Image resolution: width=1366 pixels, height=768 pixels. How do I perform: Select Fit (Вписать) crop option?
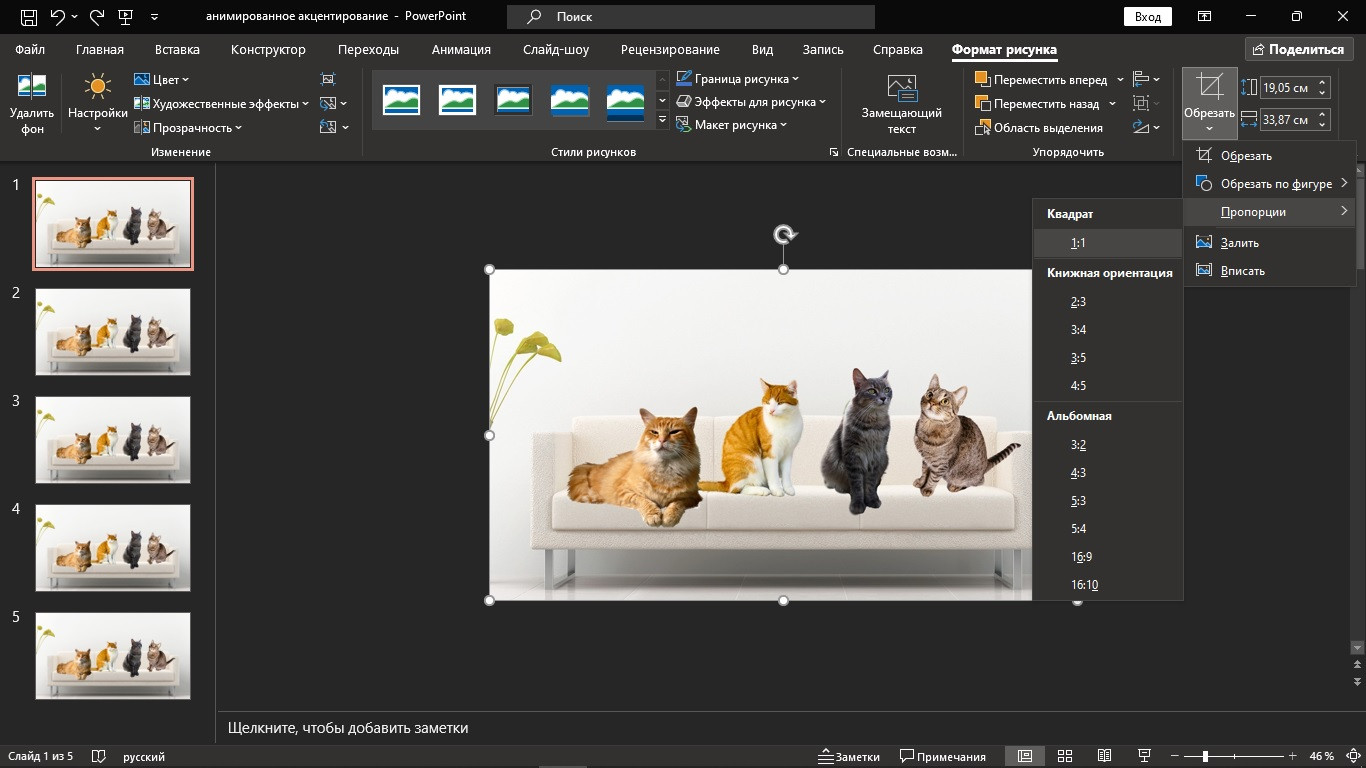click(1242, 271)
